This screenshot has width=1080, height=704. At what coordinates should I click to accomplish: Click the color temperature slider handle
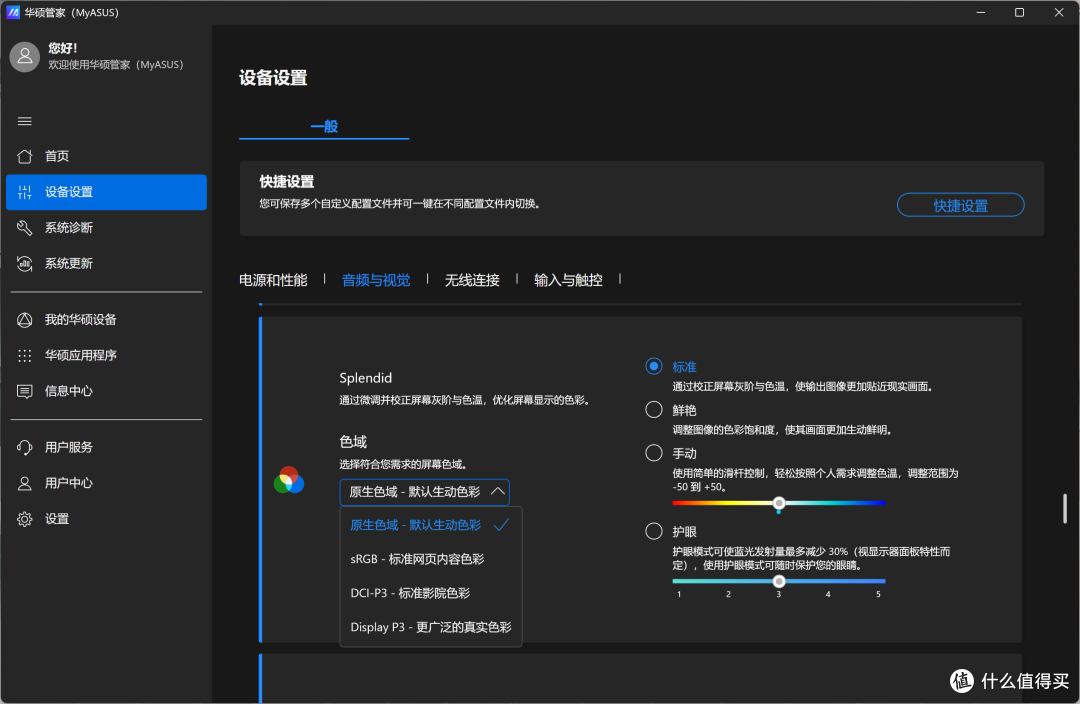(x=779, y=503)
